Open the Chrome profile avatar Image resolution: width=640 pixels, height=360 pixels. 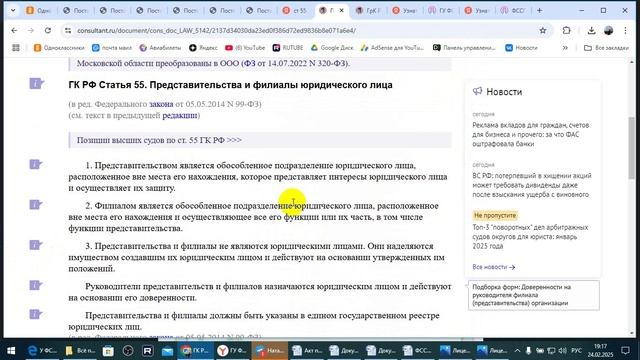608,31
